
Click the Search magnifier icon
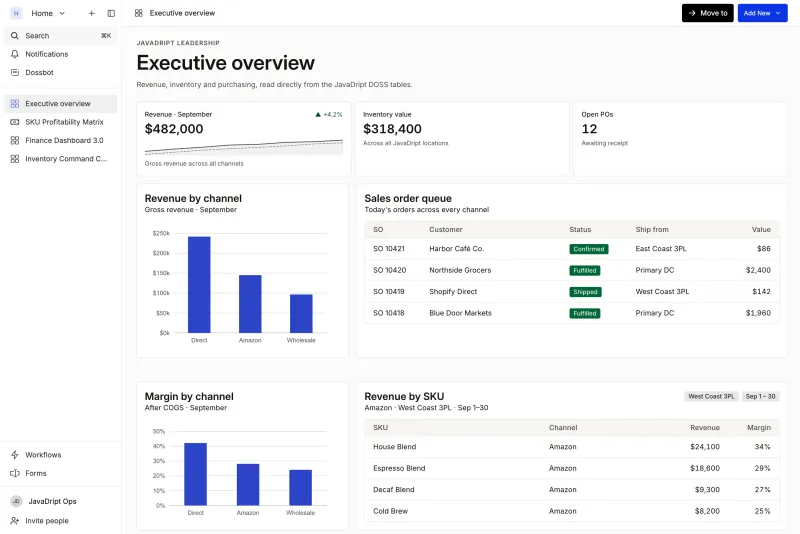15,36
